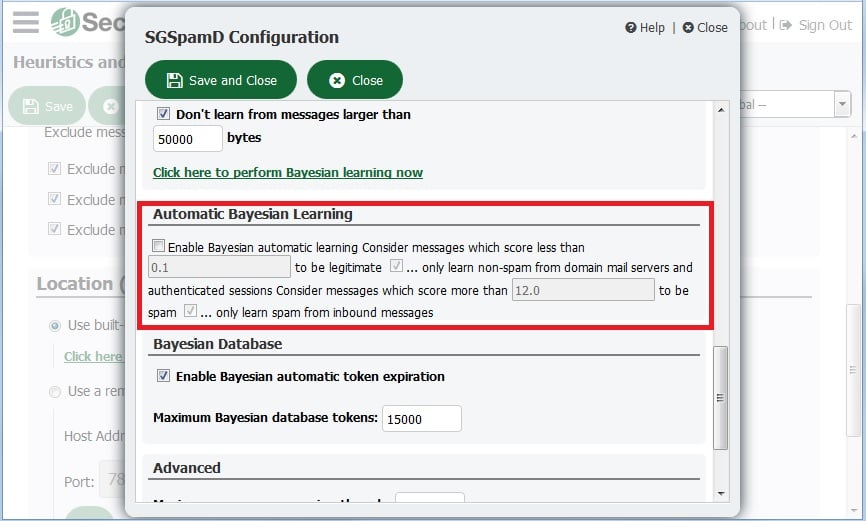Click the Close link in the dialog header

tap(705, 28)
